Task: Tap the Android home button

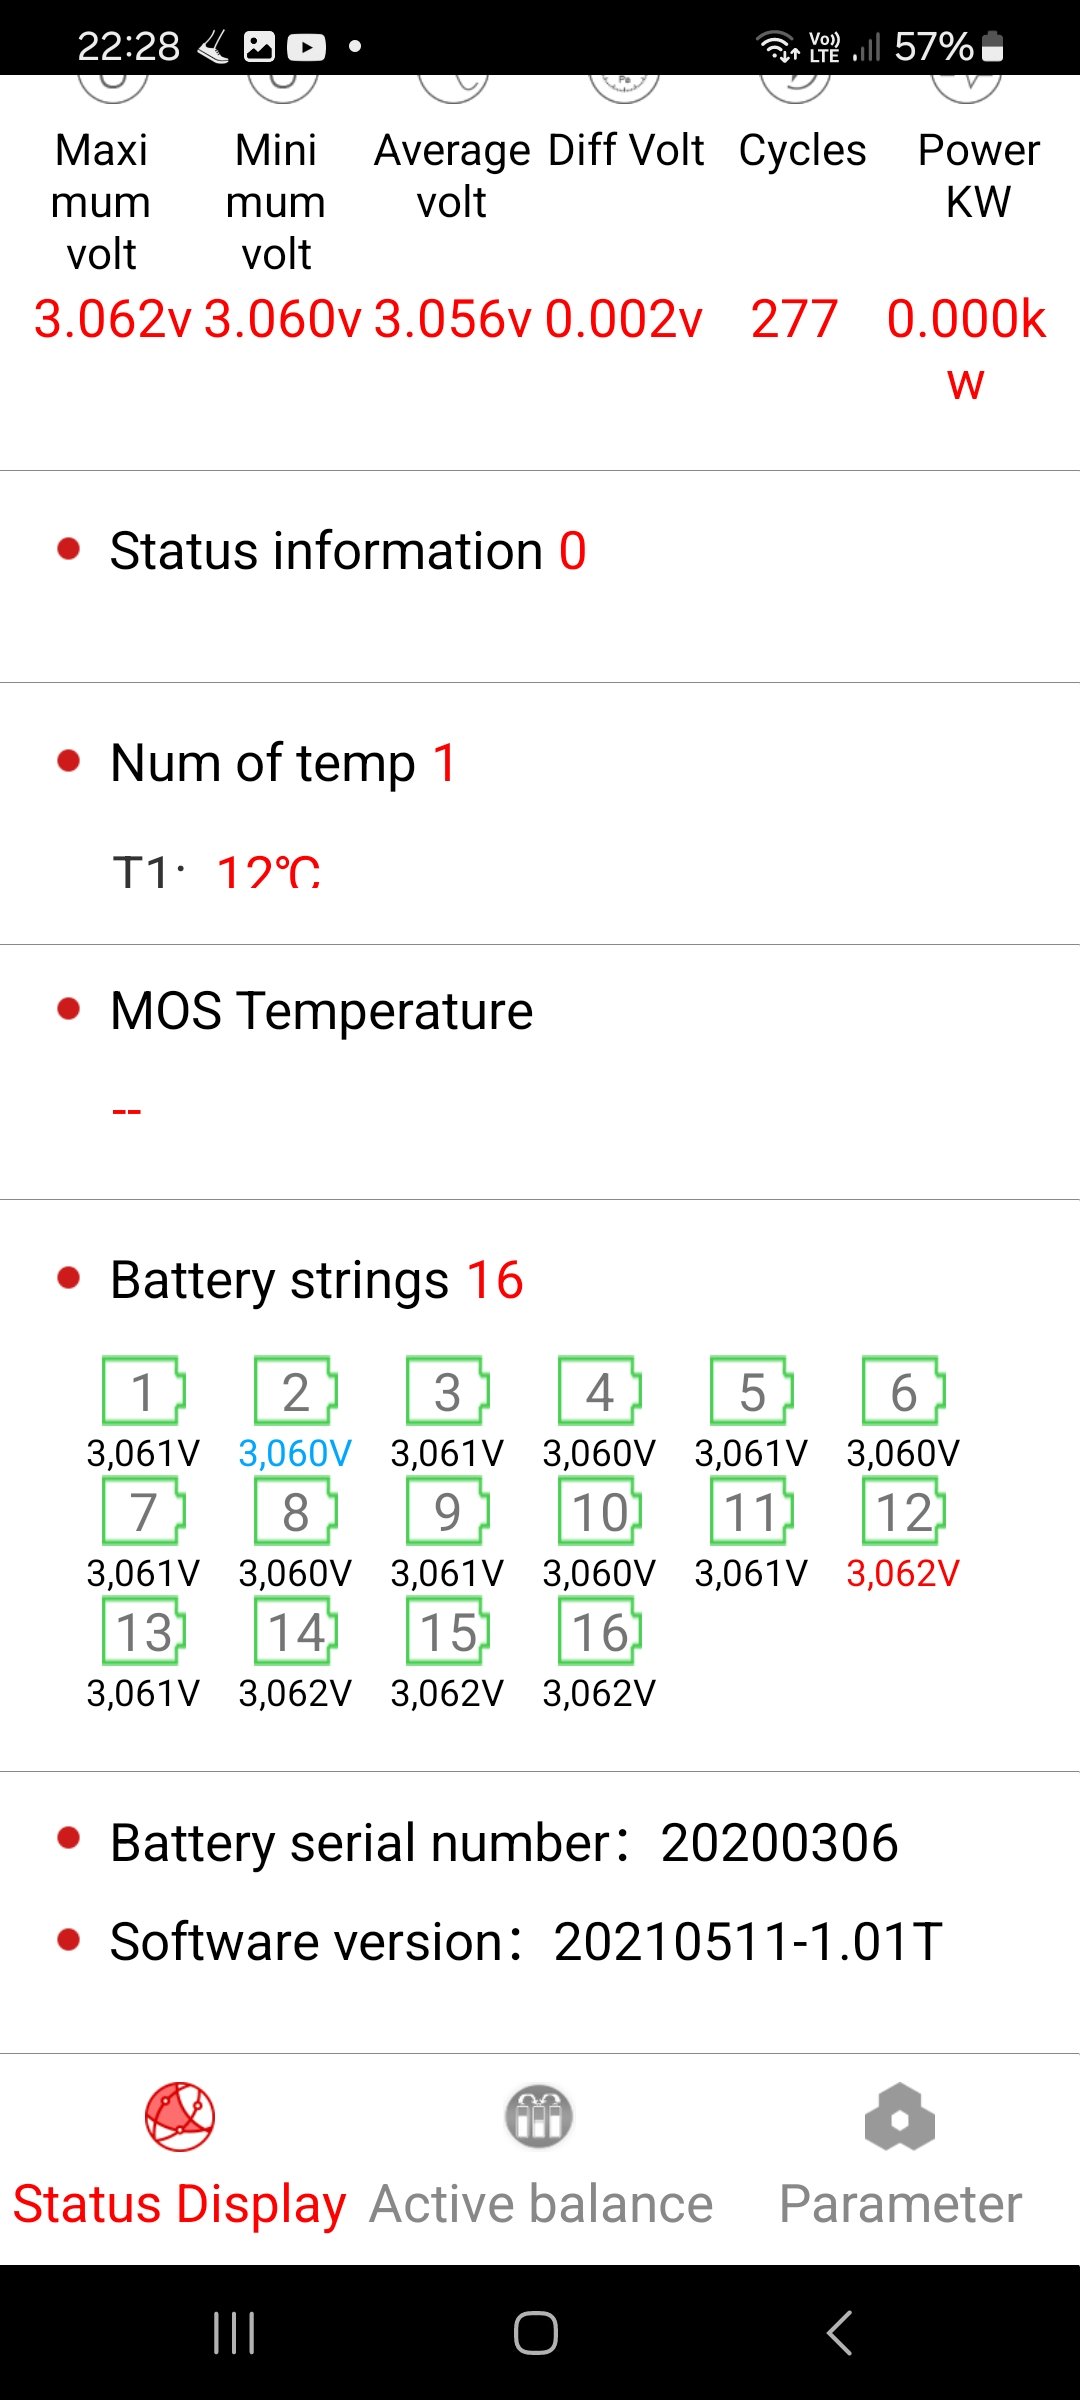Action: click(536, 2333)
